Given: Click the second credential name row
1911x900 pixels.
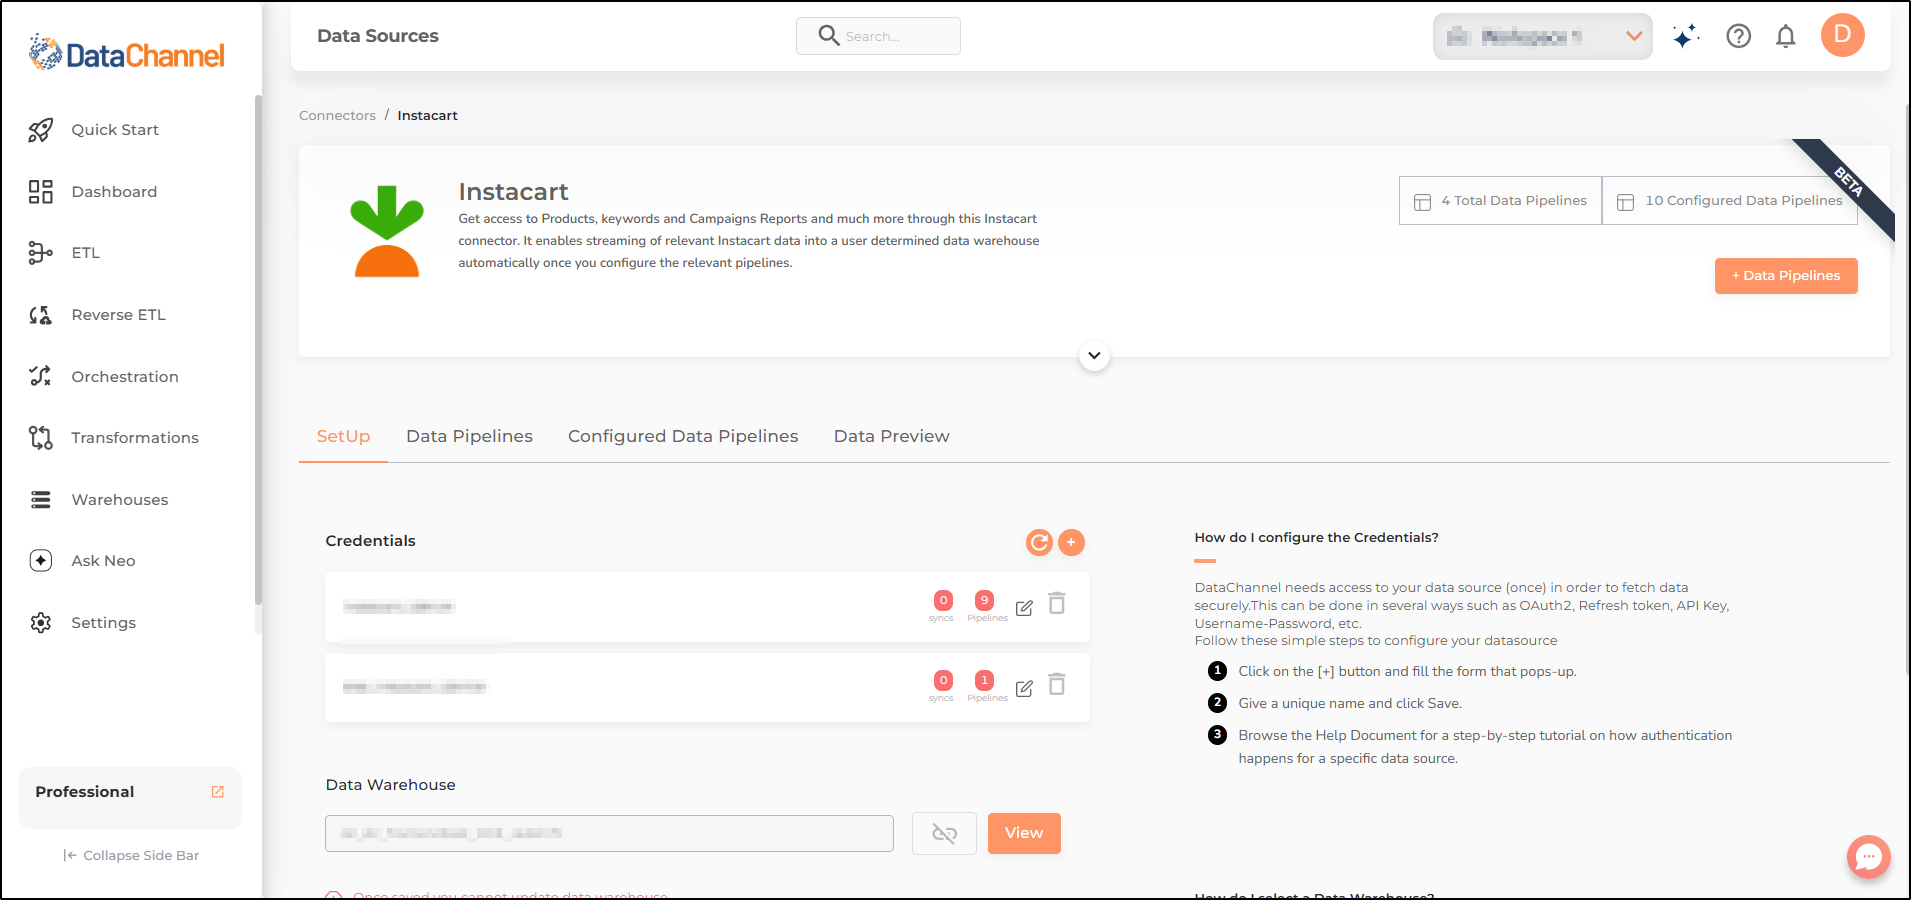Looking at the screenshot, I should click(x=707, y=687).
